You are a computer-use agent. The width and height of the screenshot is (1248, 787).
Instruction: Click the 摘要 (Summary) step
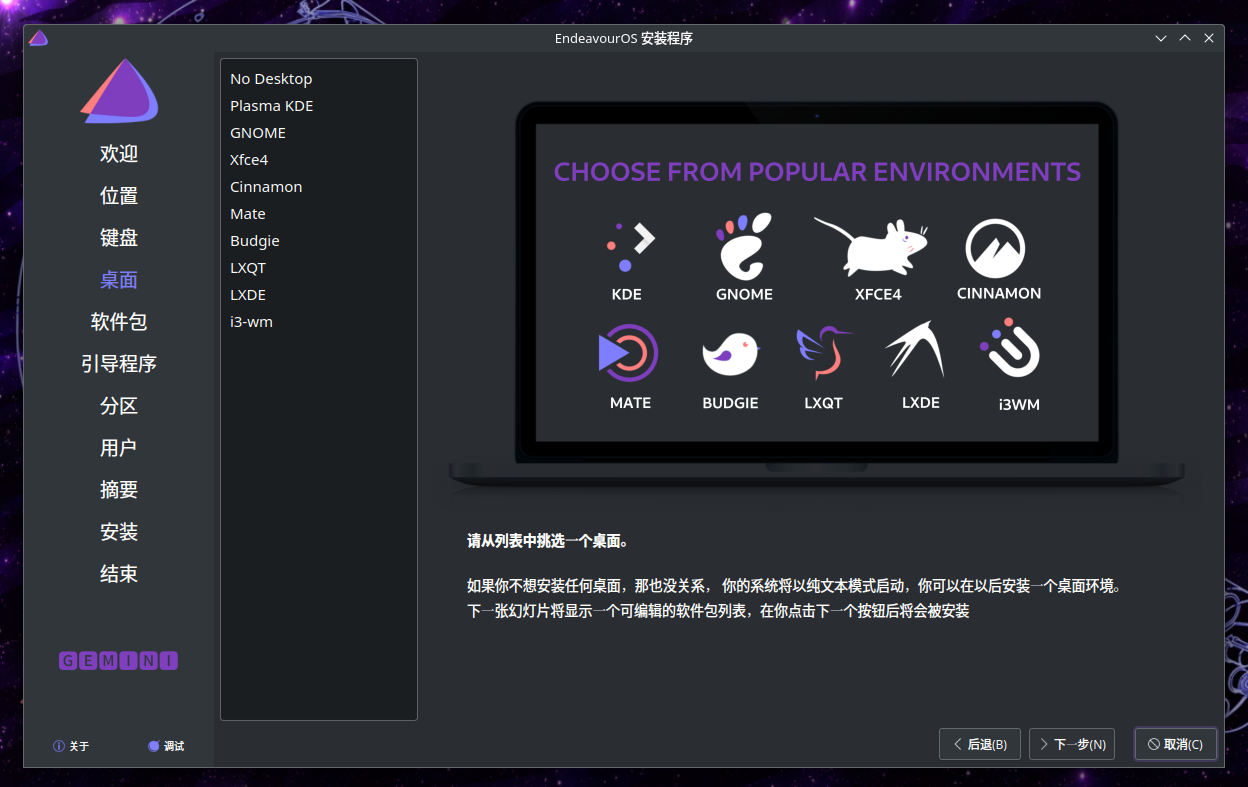(119, 490)
